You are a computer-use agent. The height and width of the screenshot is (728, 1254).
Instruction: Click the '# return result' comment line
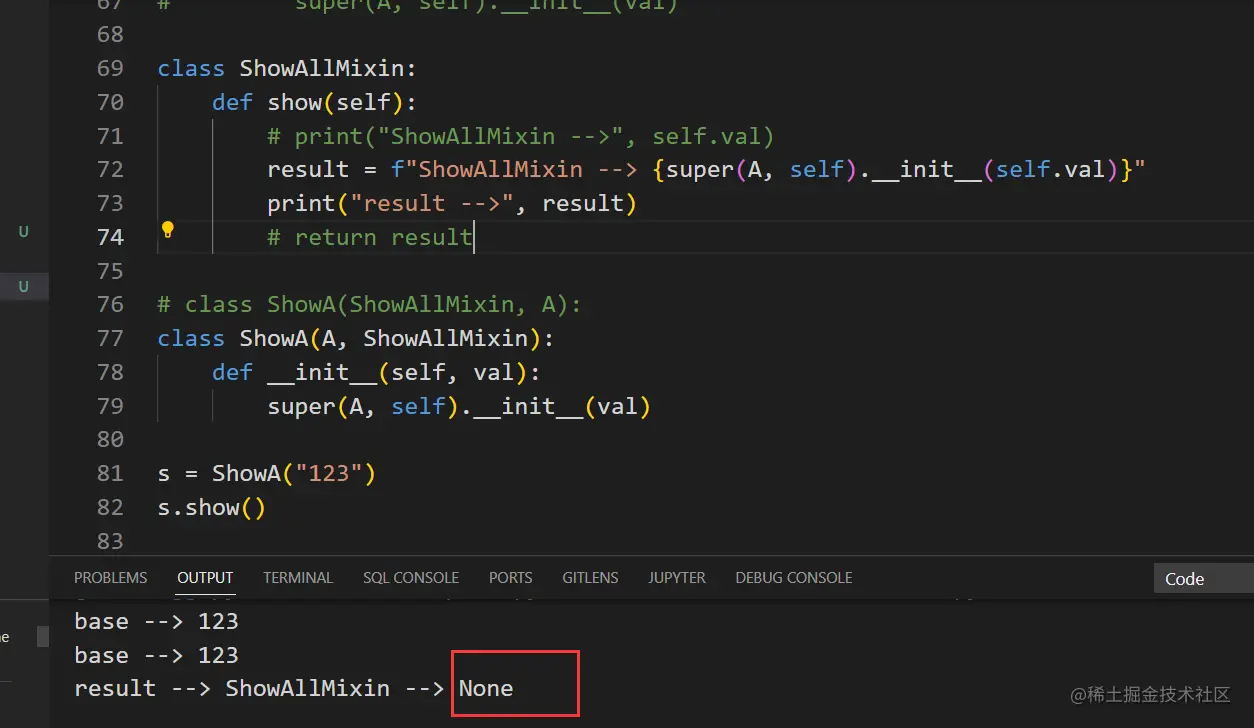pos(369,238)
